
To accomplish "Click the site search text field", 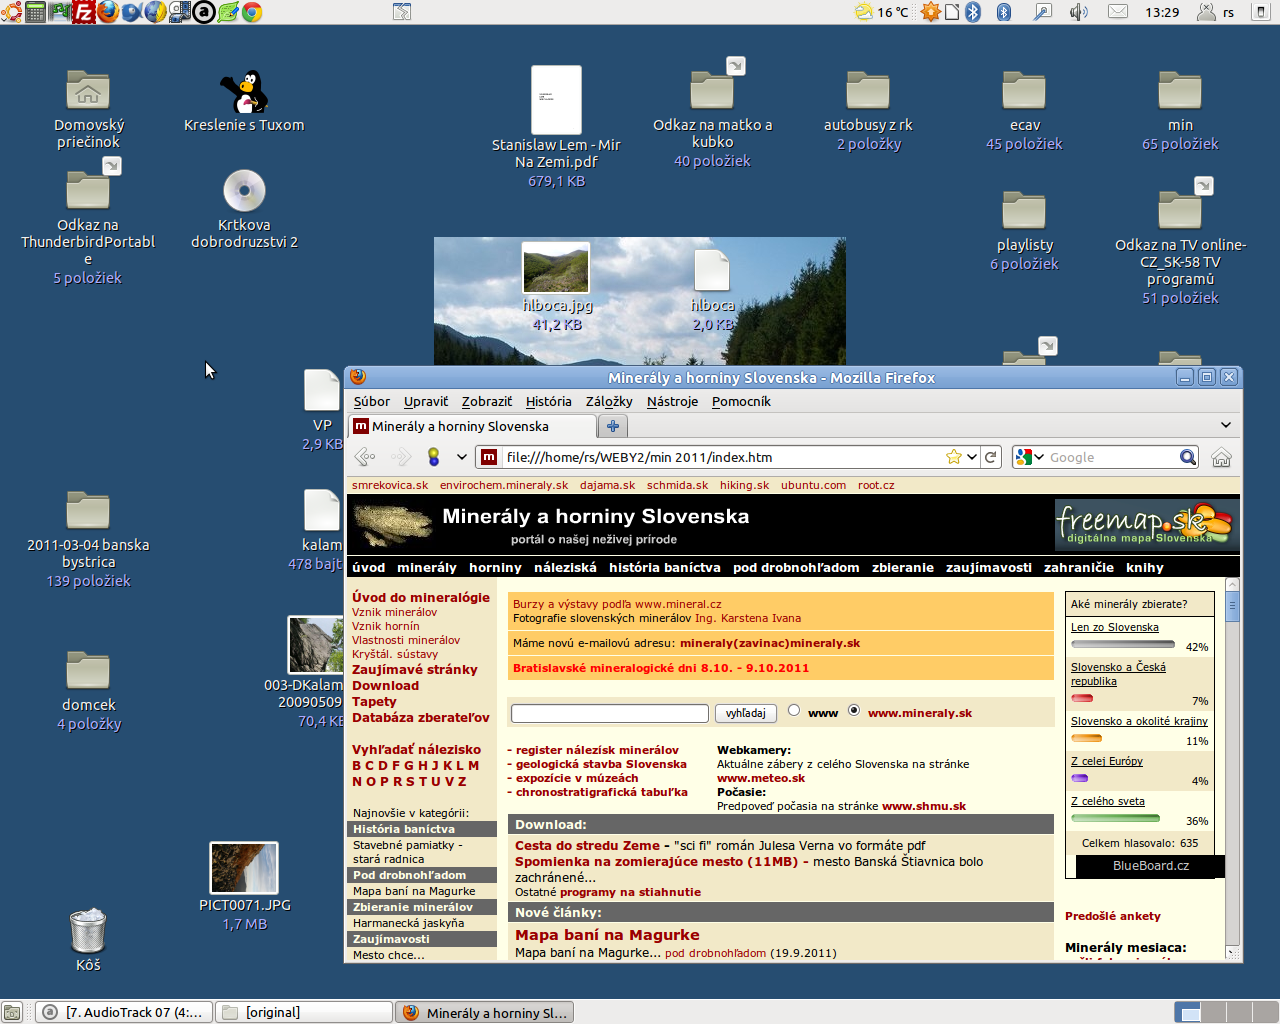I will click(x=609, y=713).
